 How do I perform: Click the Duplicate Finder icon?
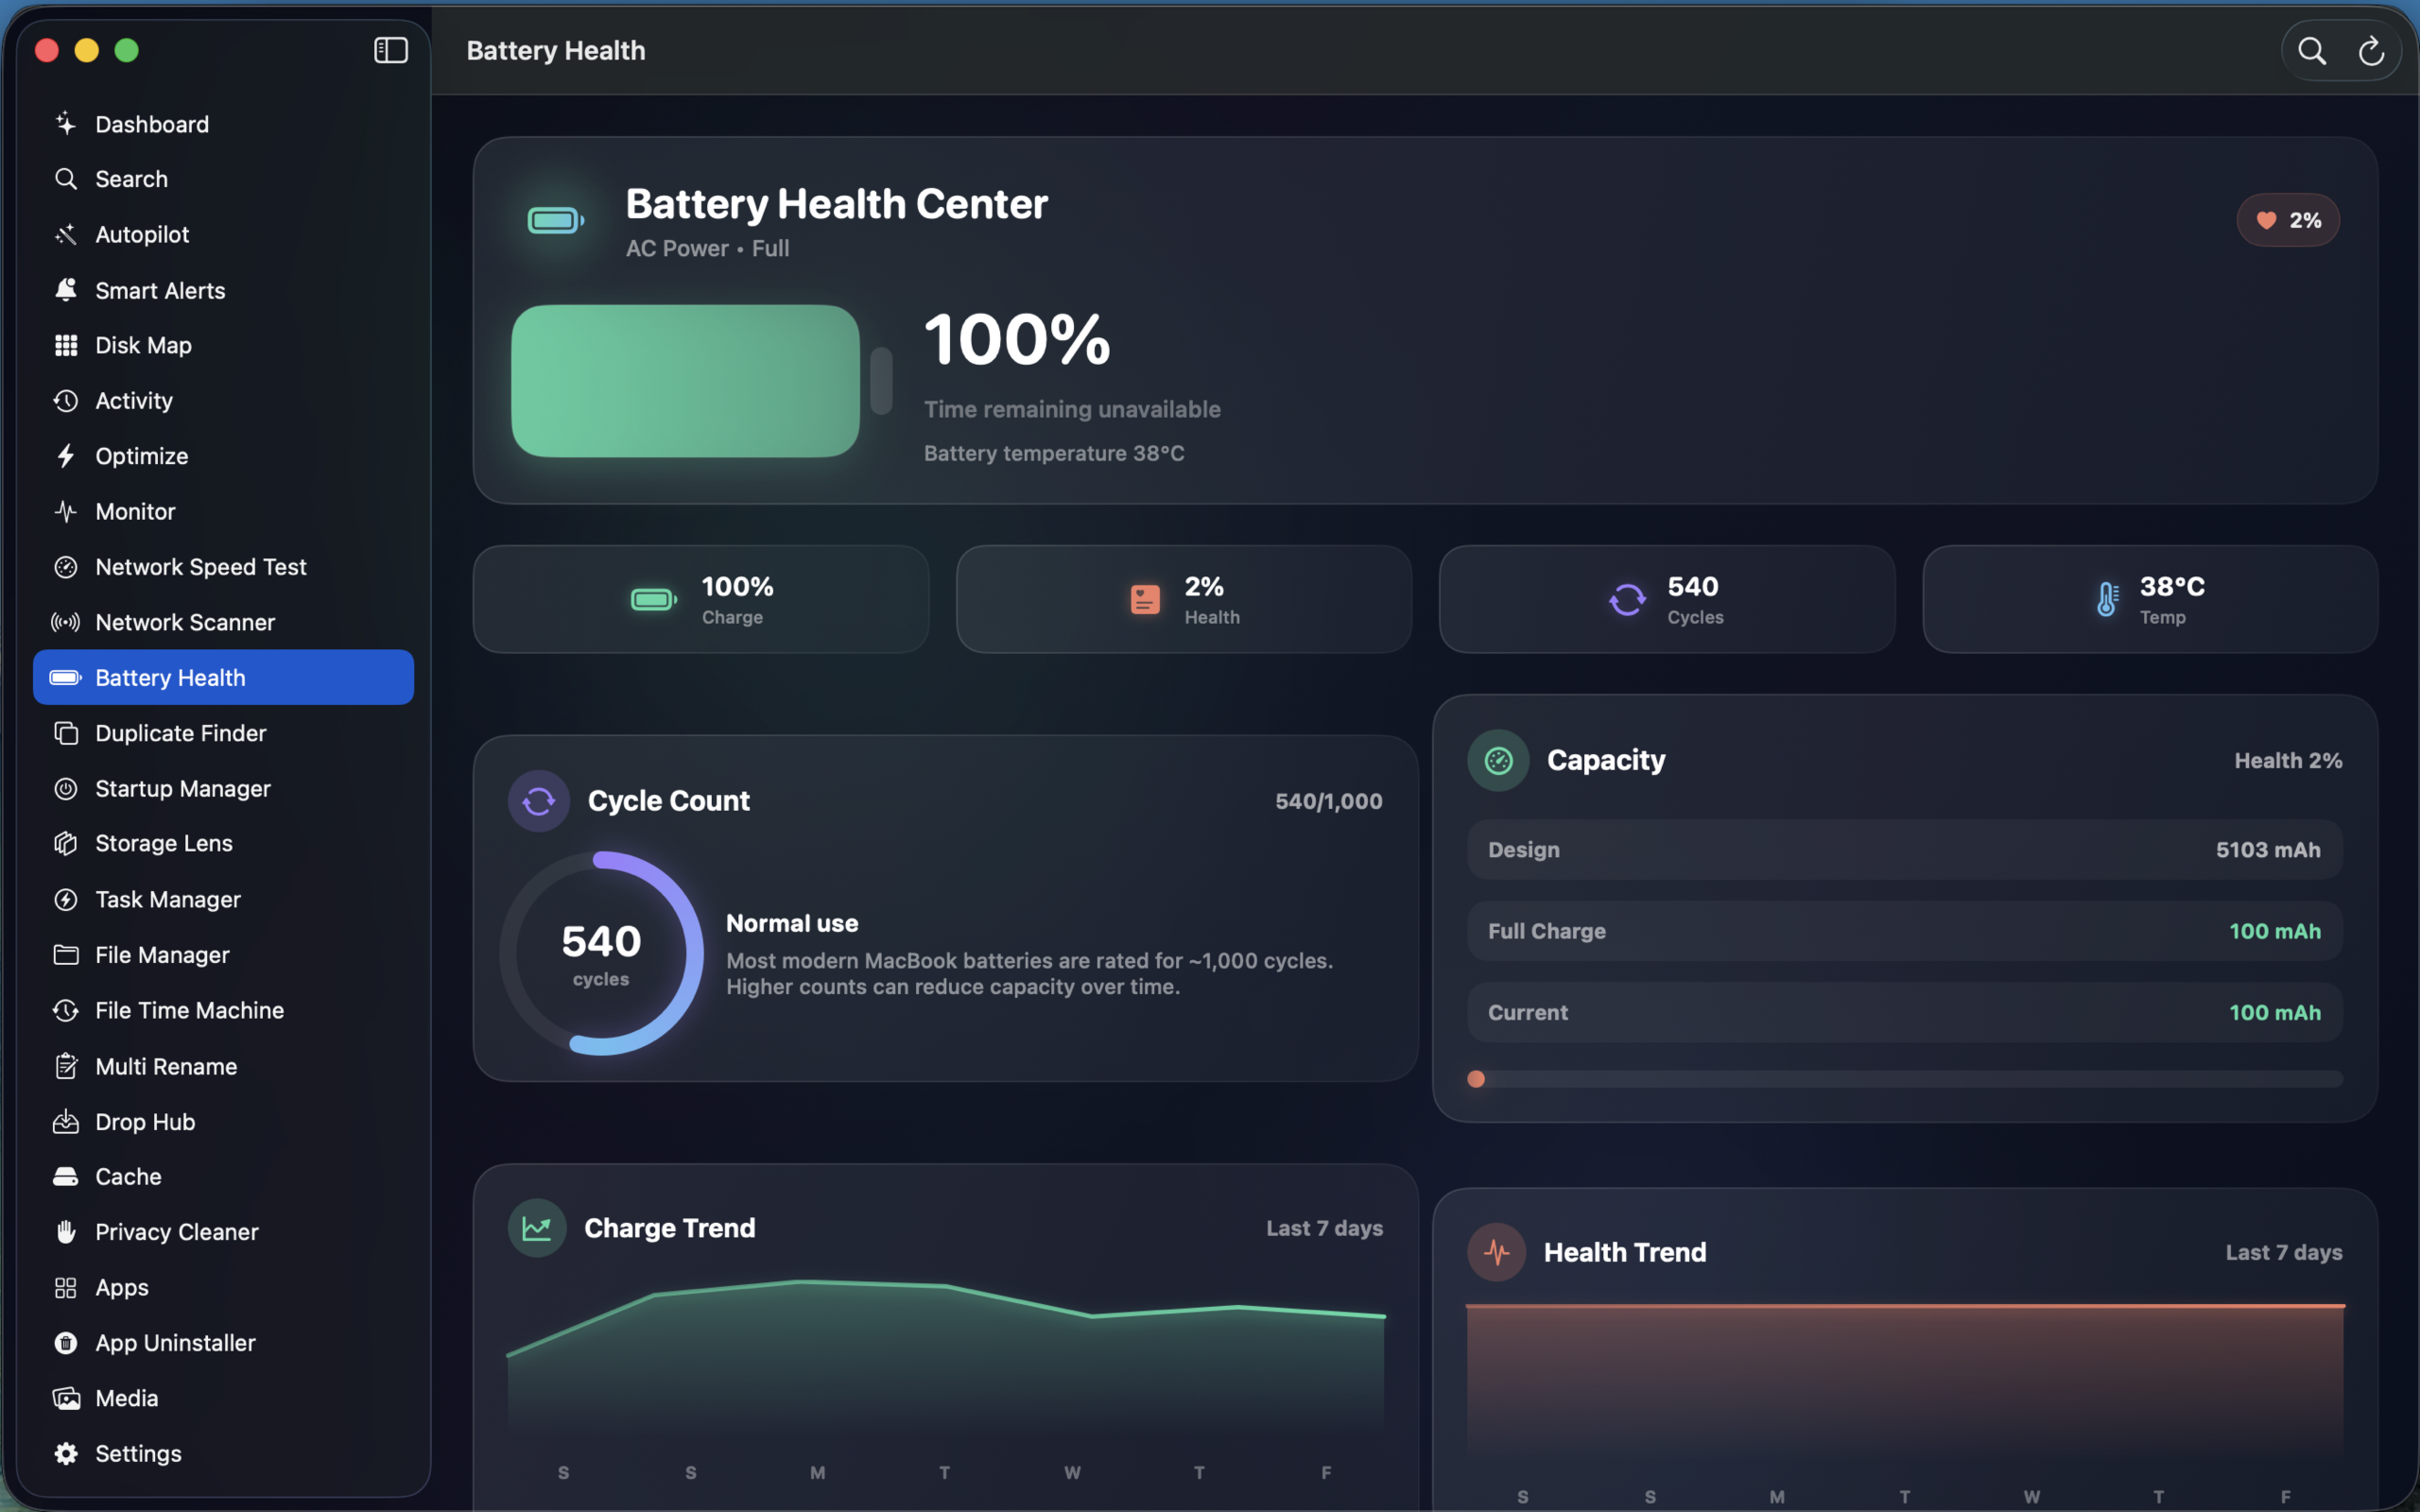(66, 733)
